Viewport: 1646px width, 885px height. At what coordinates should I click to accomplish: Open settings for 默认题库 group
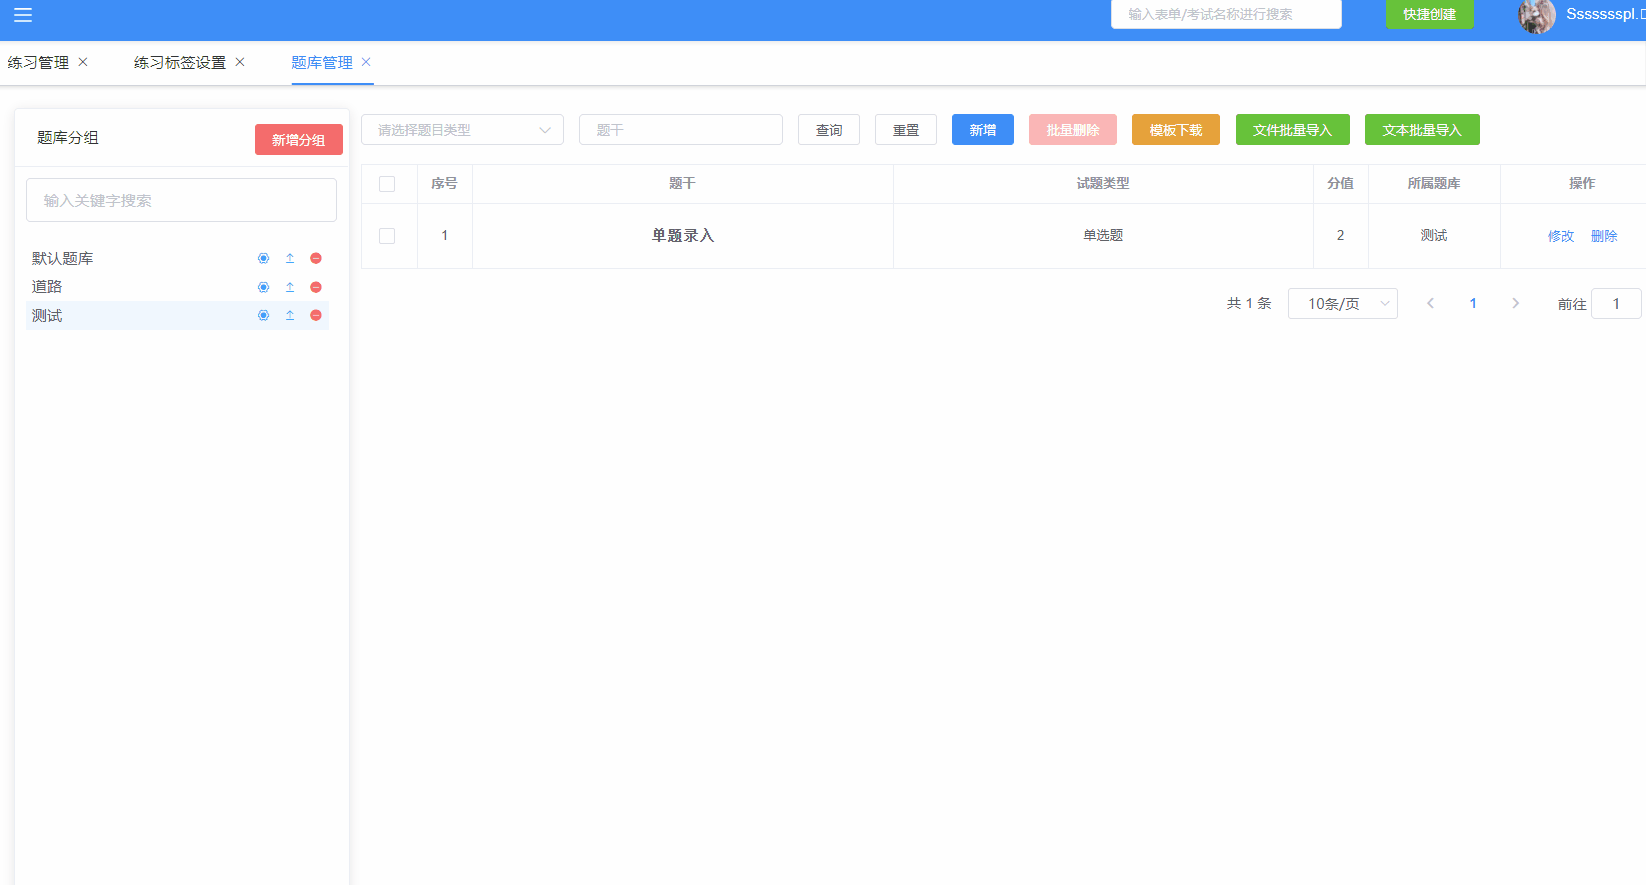pyautogui.click(x=264, y=258)
